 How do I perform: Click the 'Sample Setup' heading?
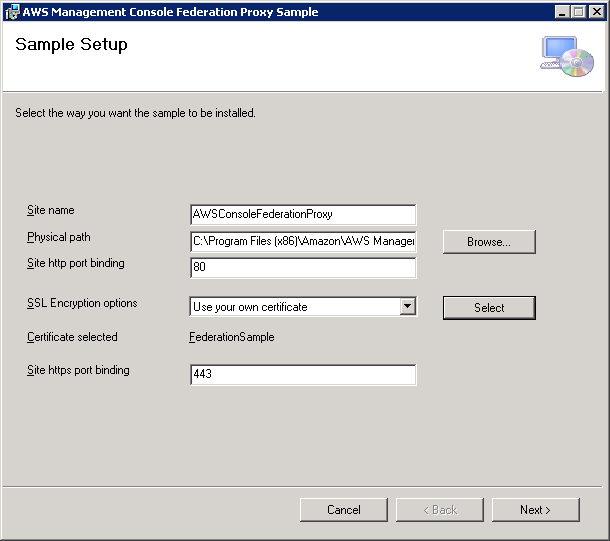pyautogui.click(x=71, y=44)
